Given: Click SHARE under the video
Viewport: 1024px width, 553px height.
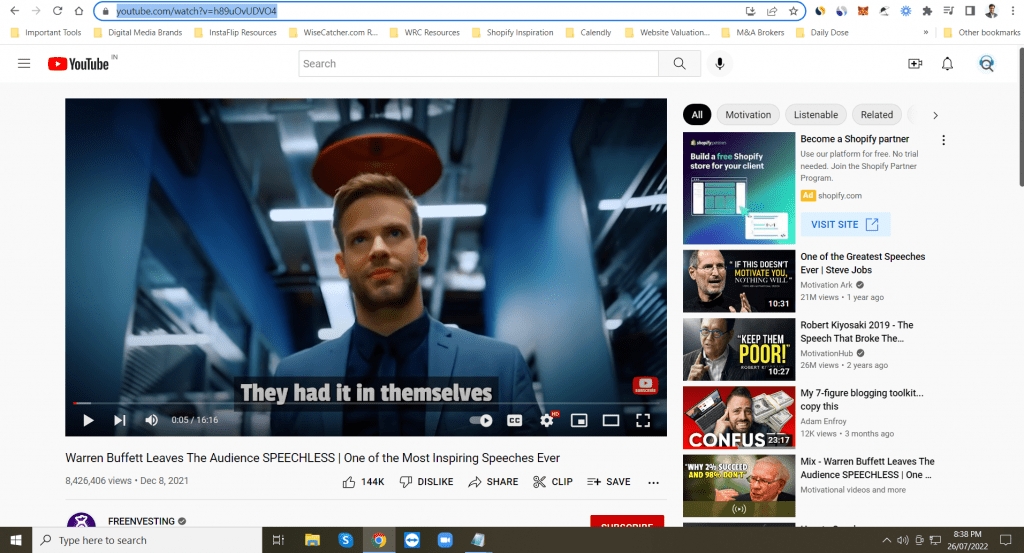Looking at the screenshot, I should (x=493, y=482).
